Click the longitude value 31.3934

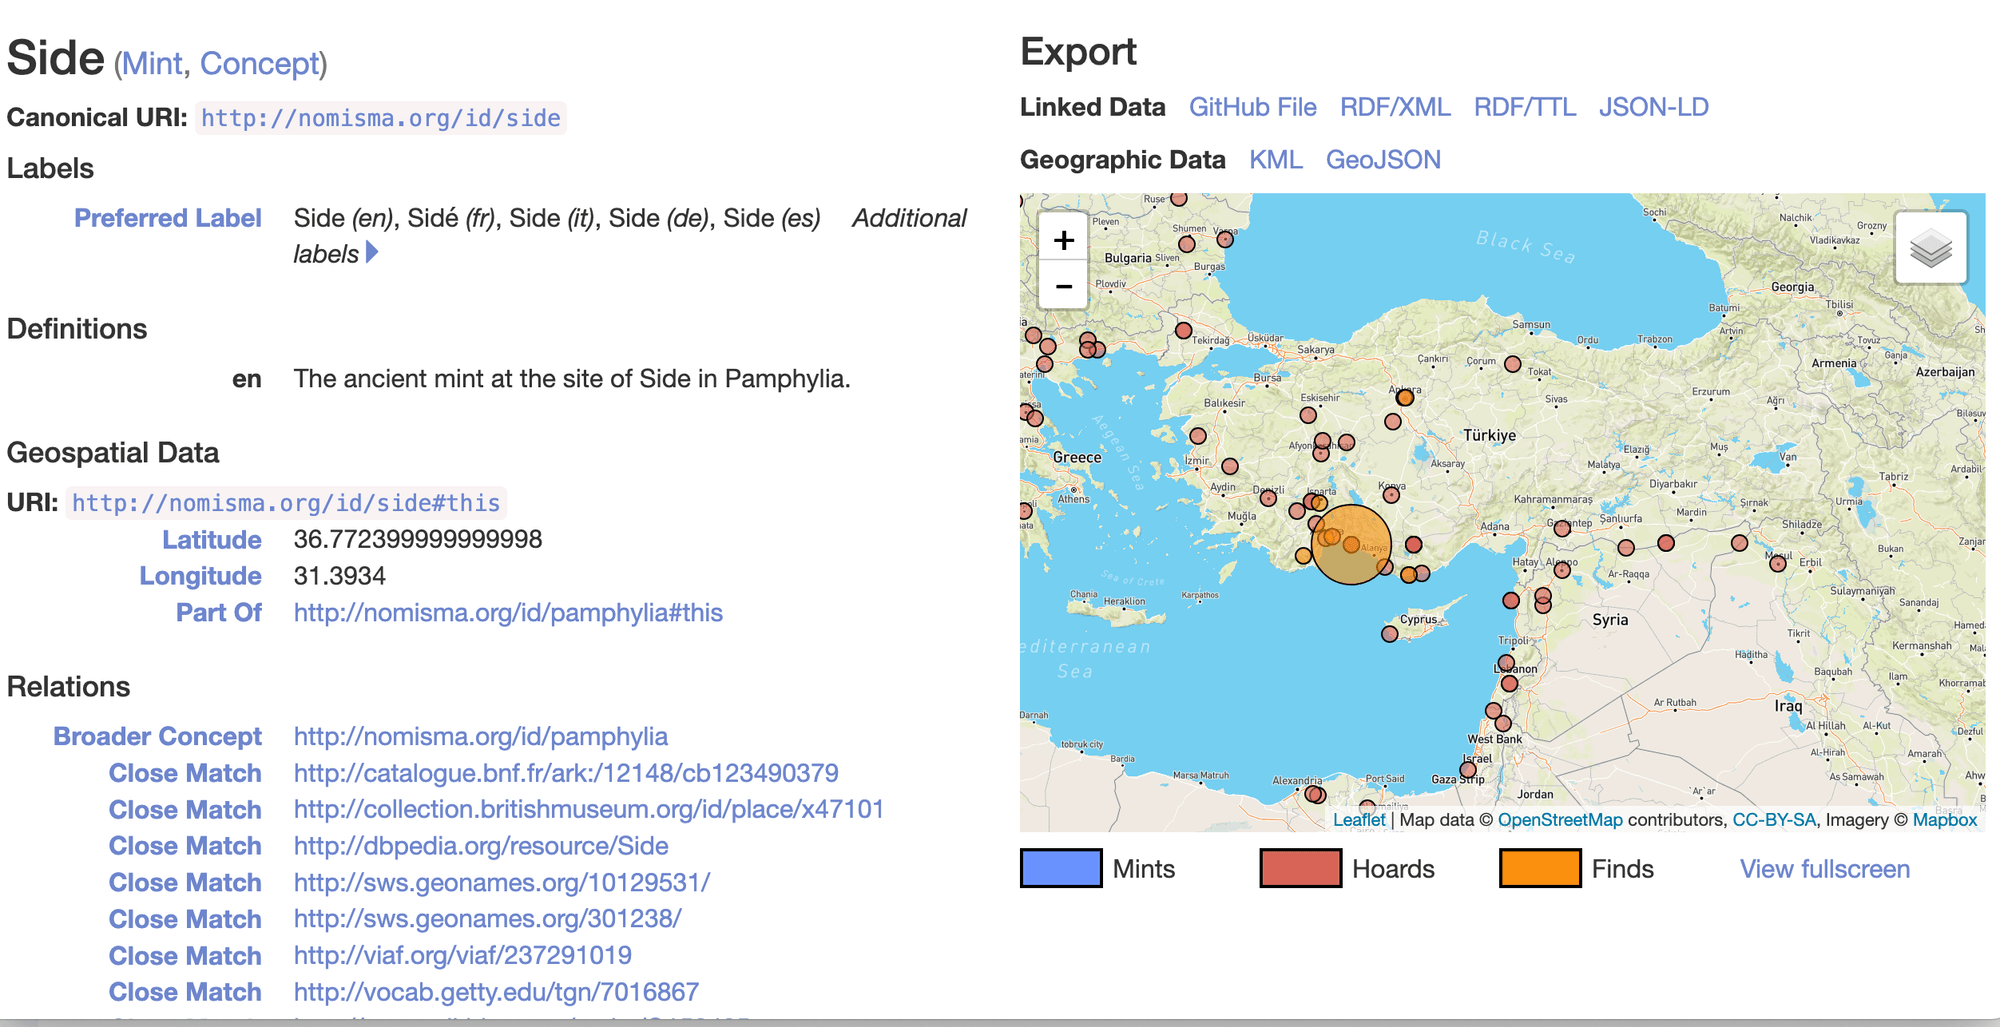340,576
